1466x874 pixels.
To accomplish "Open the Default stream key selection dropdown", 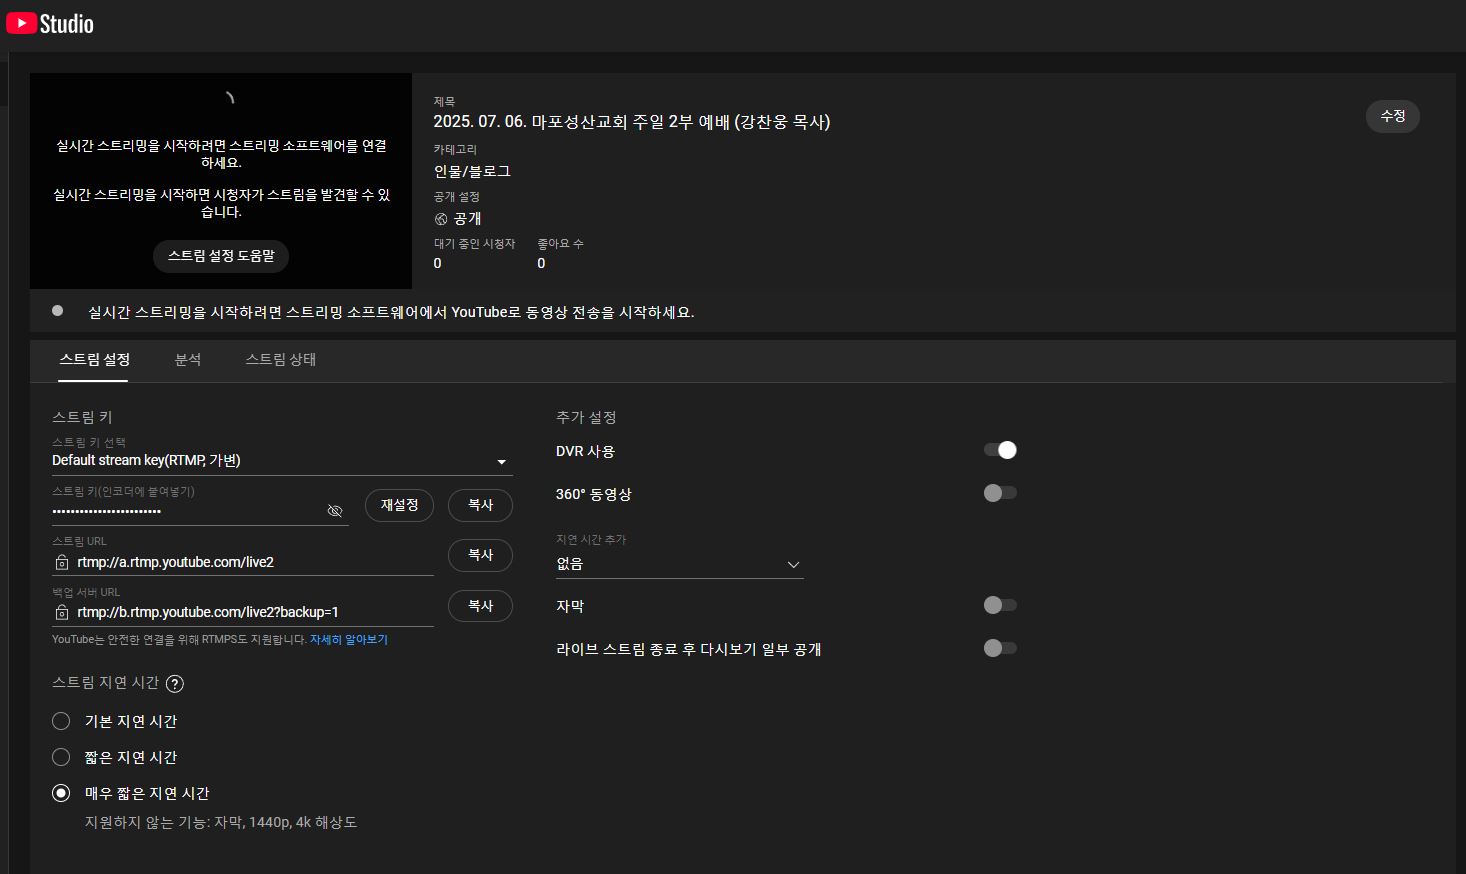I will point(281,461).
